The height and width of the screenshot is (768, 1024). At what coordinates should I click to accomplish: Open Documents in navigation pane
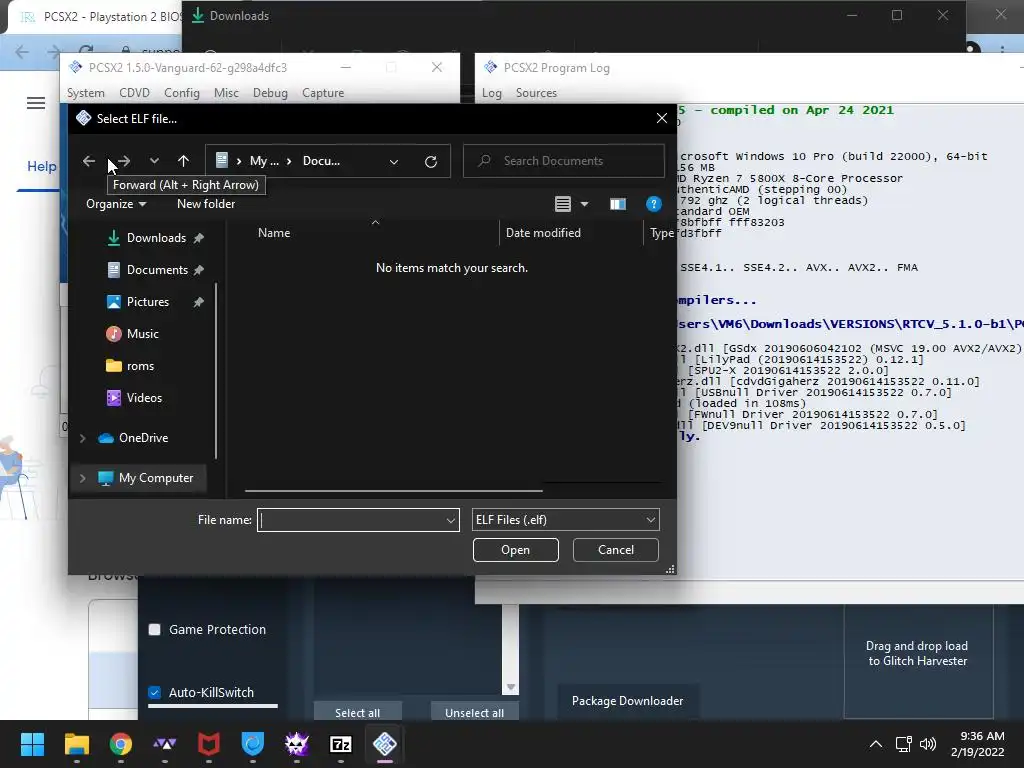(x=155, y=270)
